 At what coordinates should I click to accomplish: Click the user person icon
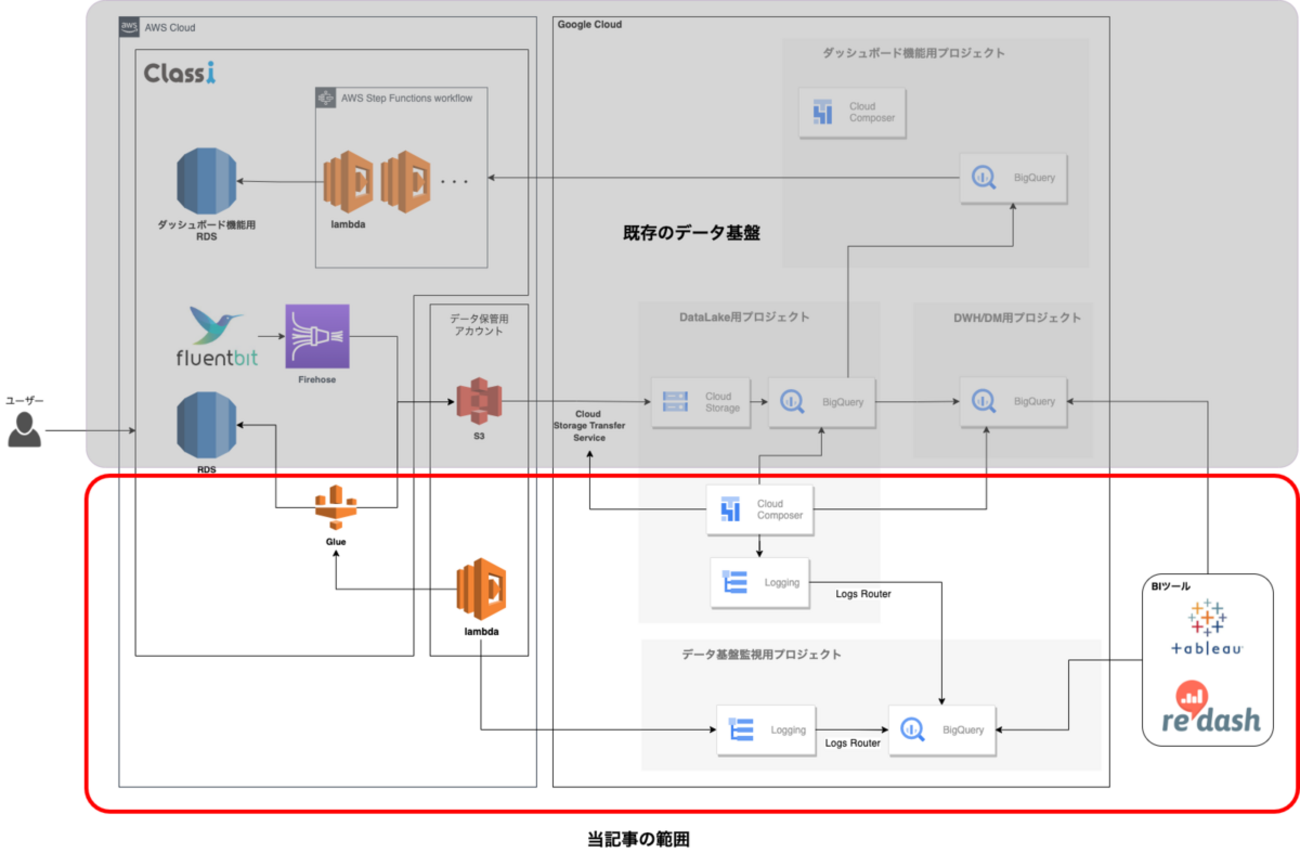tap(25, 431)
